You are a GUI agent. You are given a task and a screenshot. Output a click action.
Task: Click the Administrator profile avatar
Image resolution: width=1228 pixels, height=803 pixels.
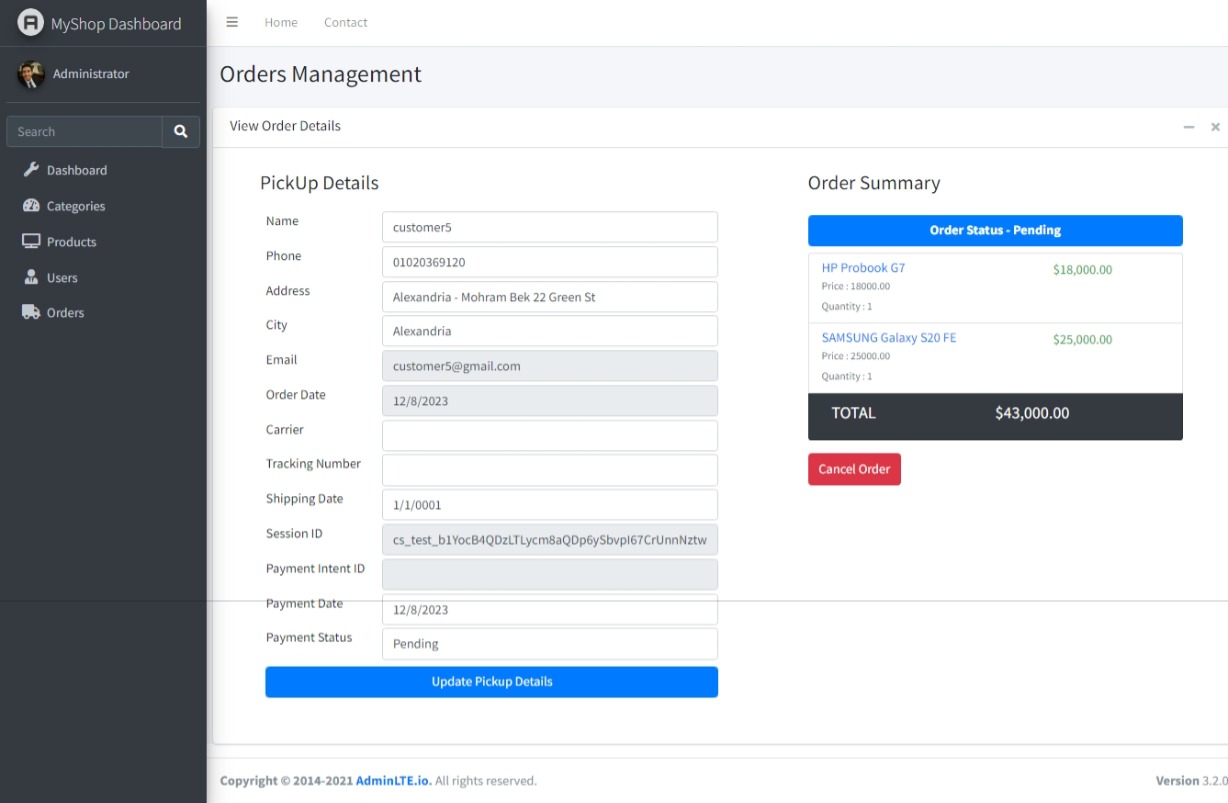tap(31, 74)
